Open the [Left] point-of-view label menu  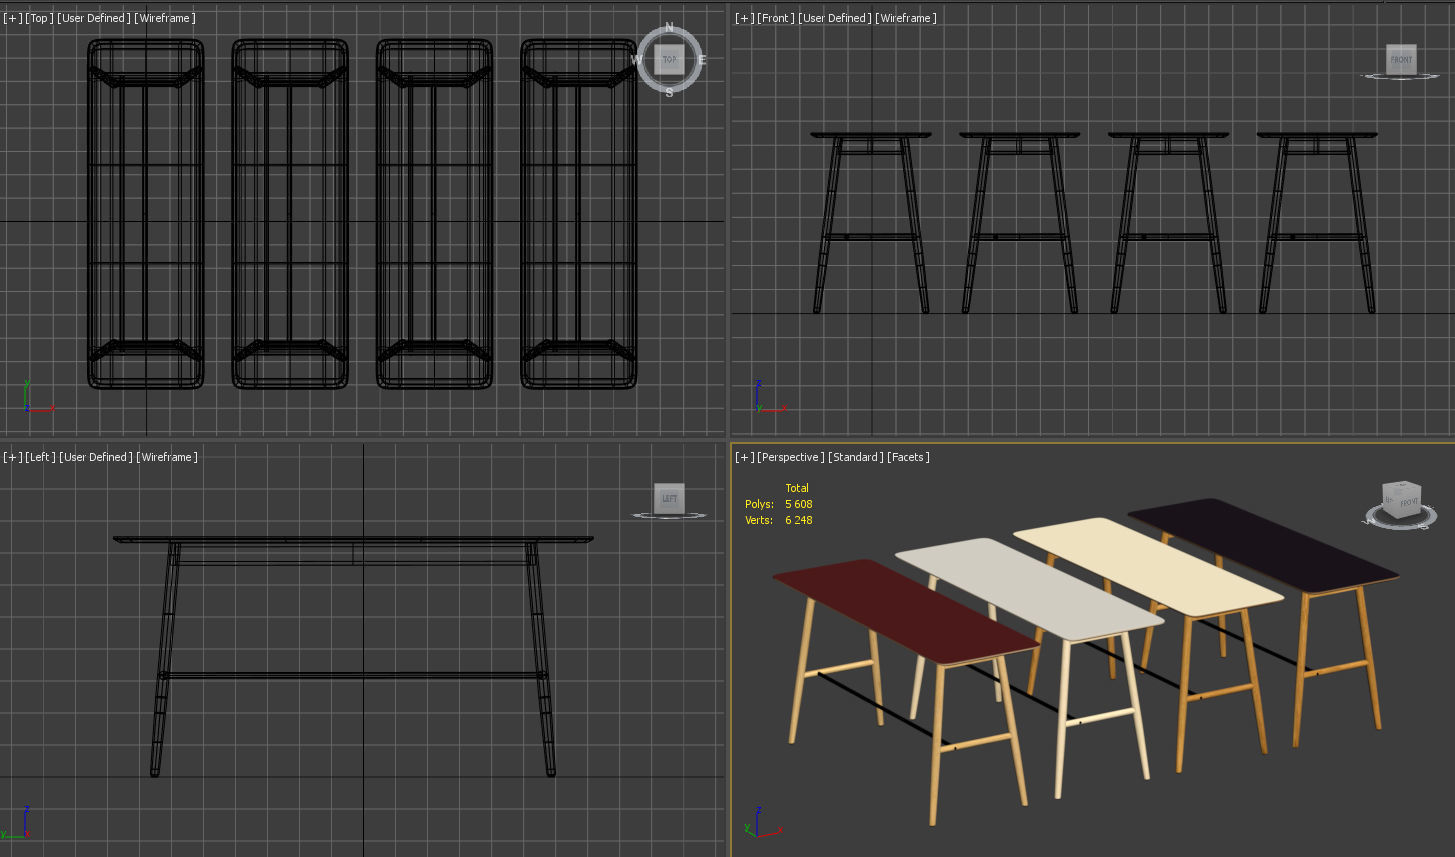pyautogui.click(x=41, y=457)
